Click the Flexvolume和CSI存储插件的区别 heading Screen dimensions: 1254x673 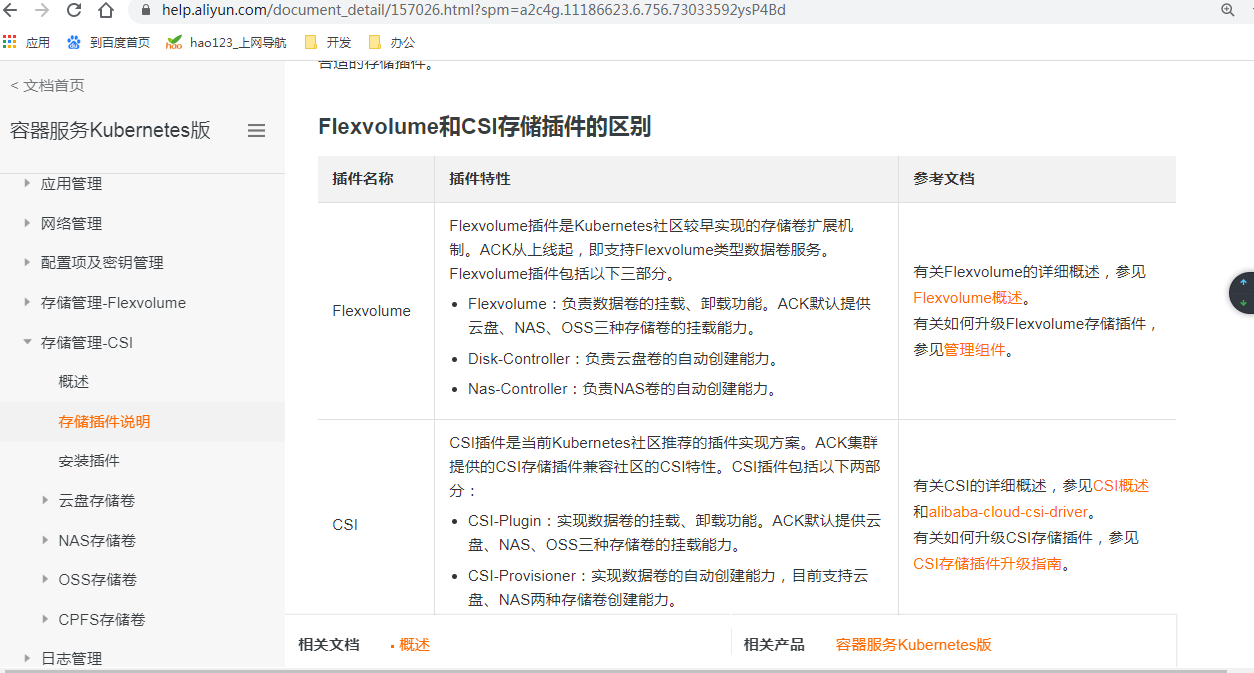point(485,126)
